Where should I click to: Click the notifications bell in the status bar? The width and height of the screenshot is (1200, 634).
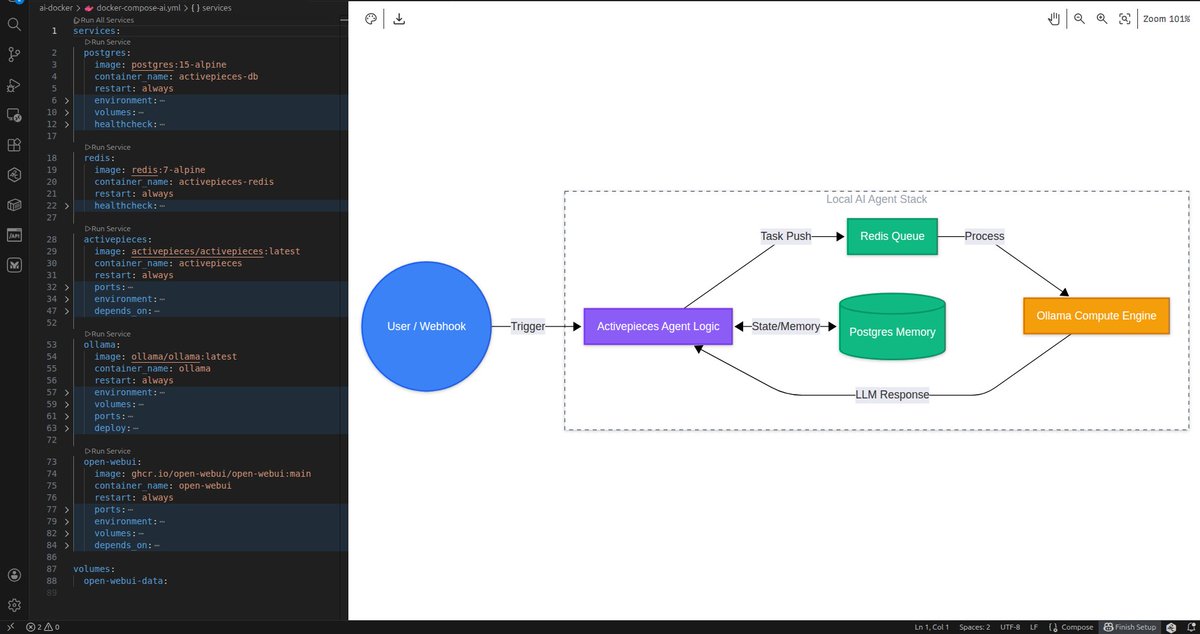pos(1189,627)
